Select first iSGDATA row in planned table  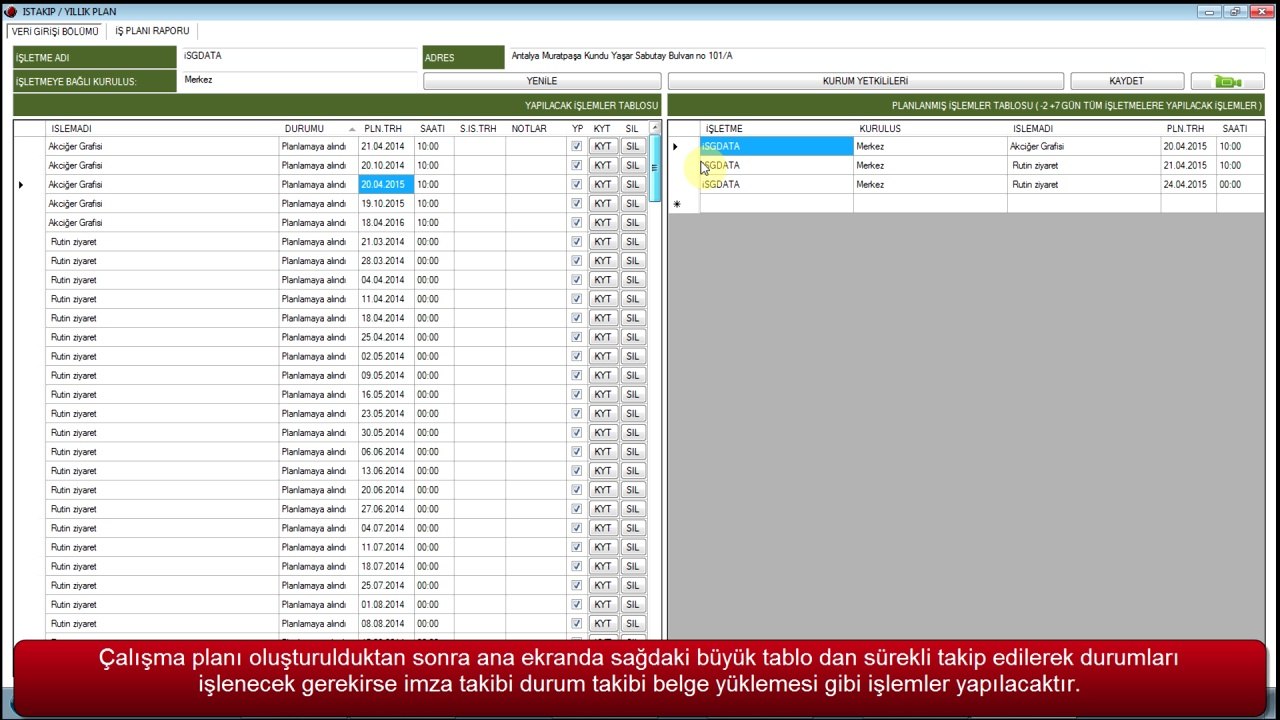click(776, 146)
